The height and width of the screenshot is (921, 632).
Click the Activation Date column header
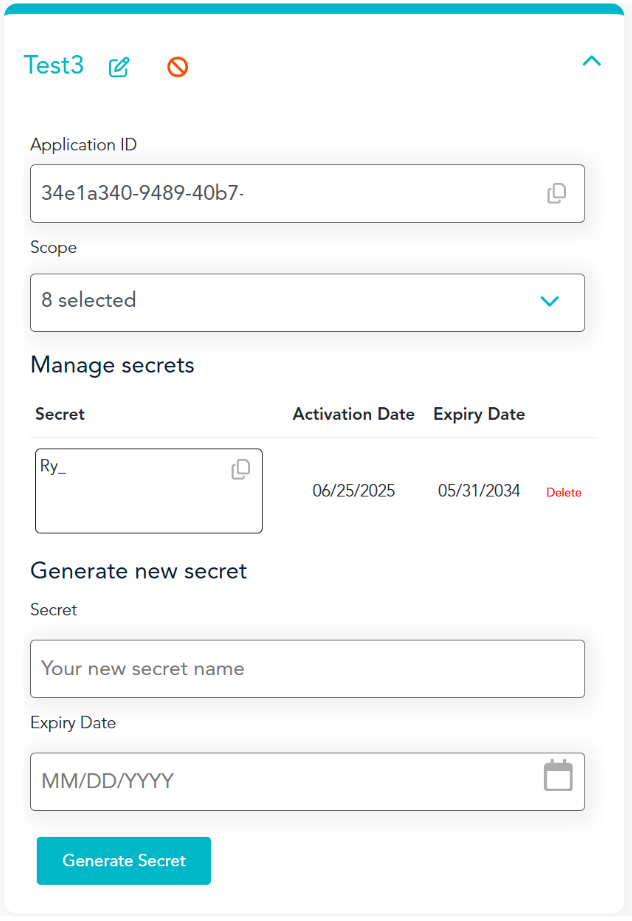pos(353,414)
